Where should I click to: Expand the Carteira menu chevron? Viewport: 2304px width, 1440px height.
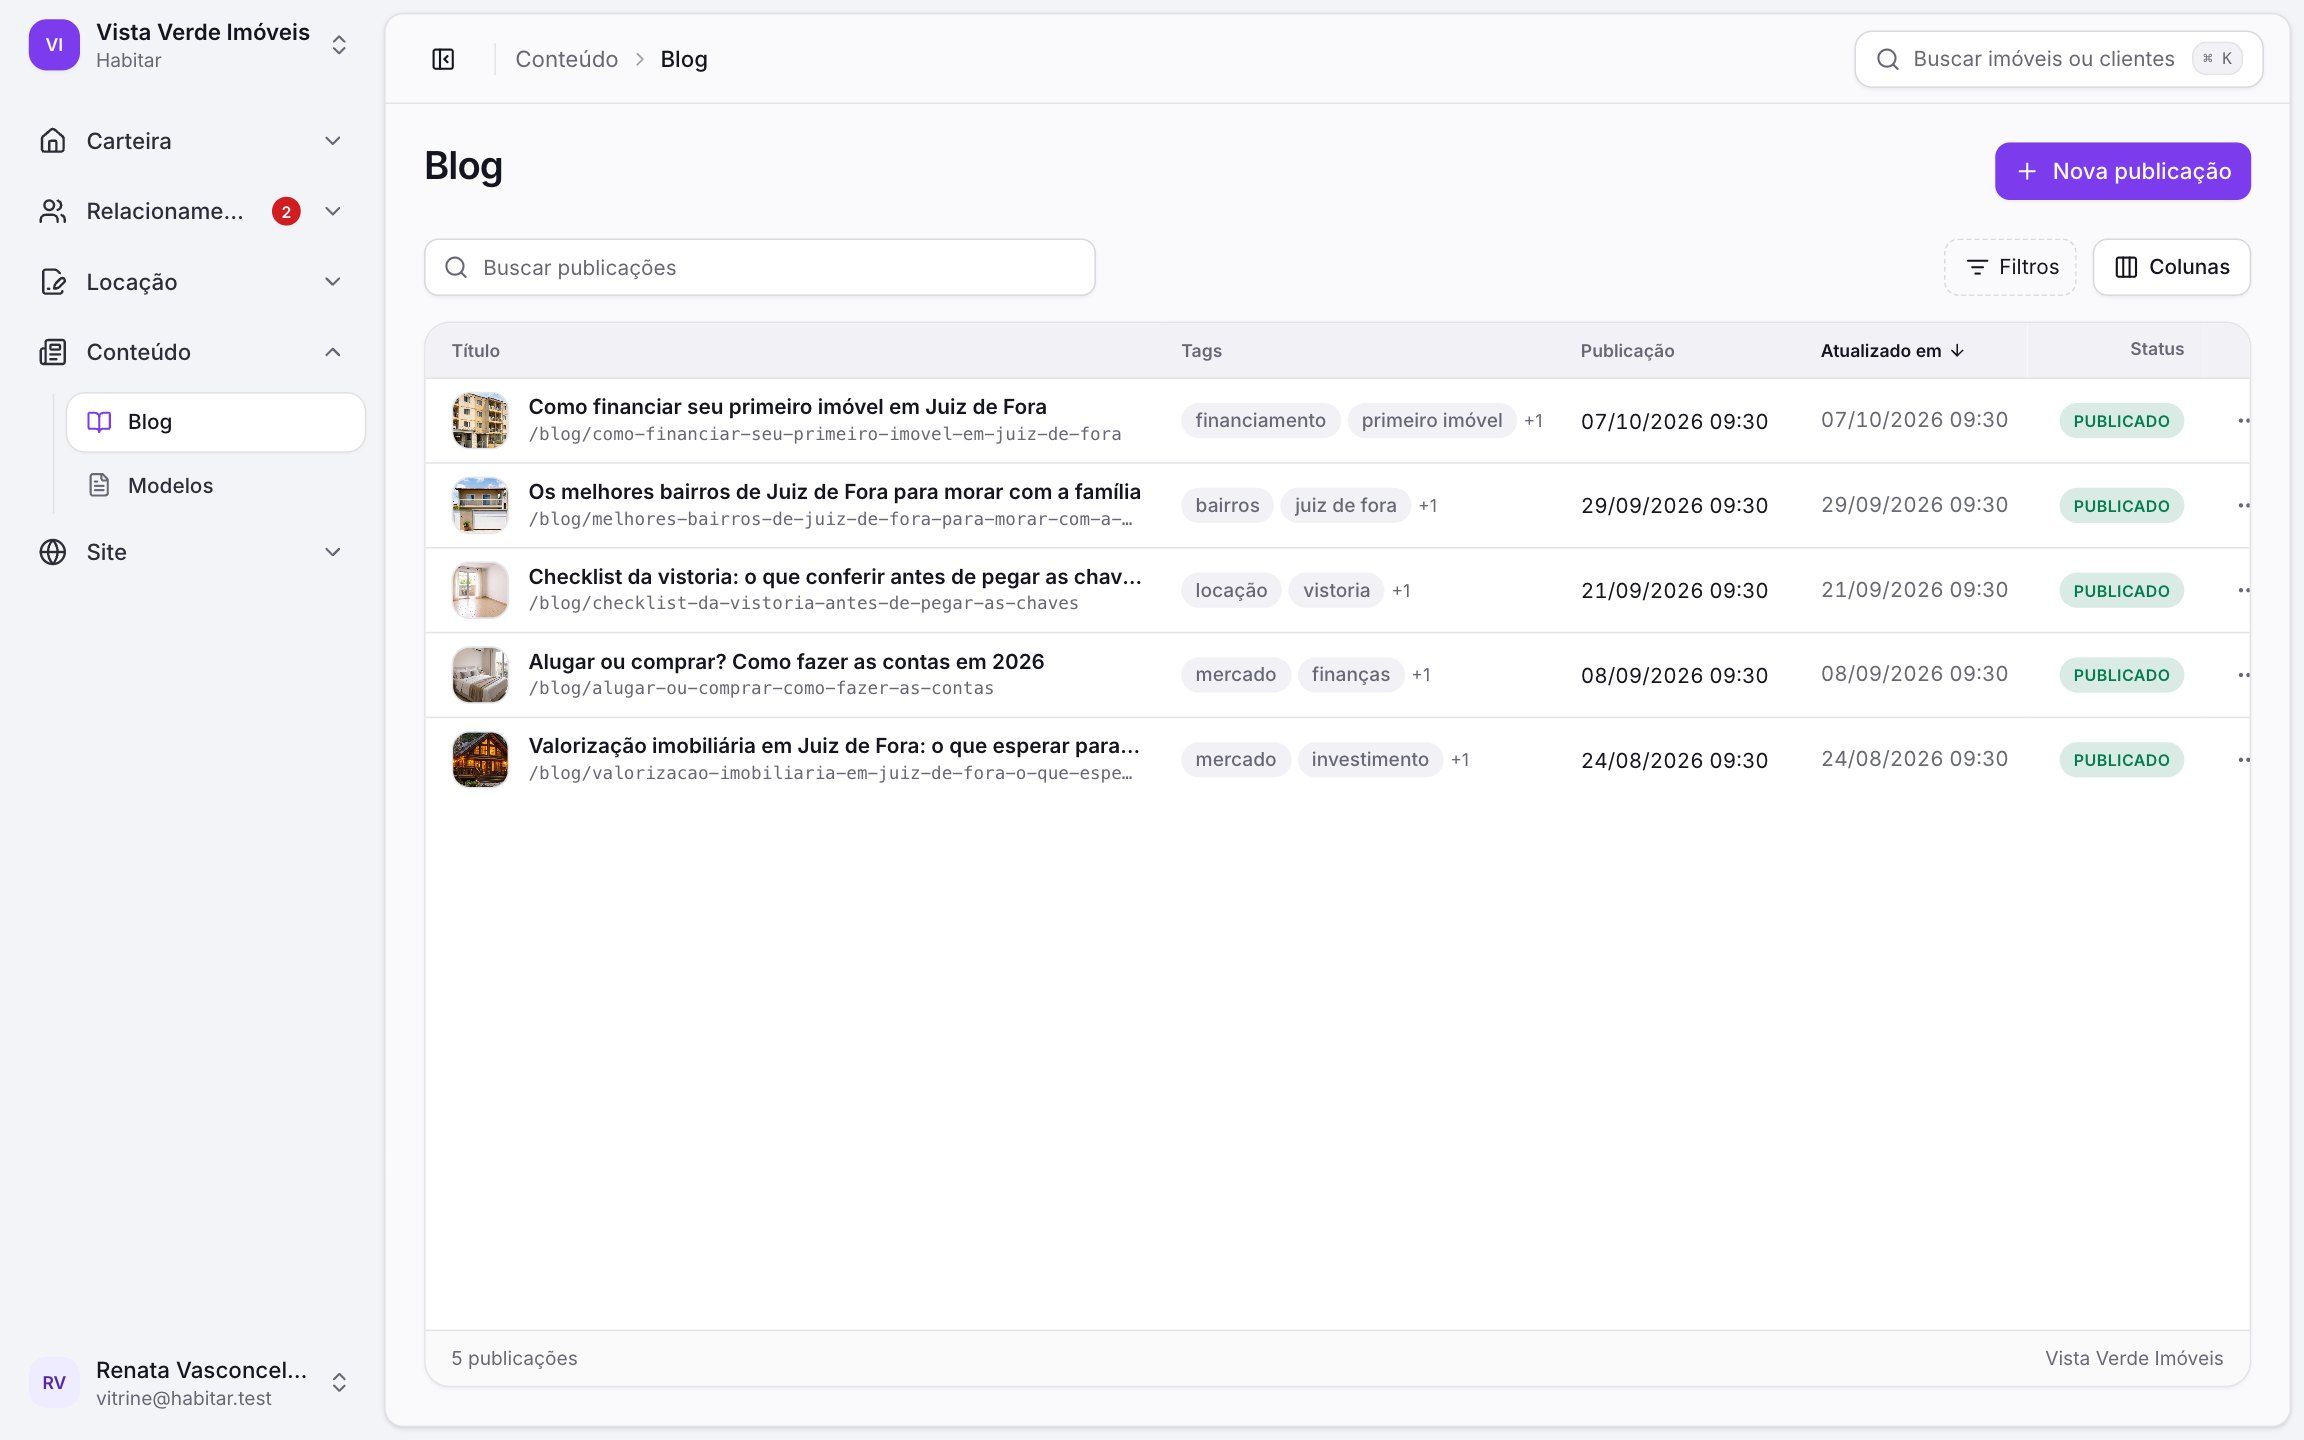click(x=333, y=141)
